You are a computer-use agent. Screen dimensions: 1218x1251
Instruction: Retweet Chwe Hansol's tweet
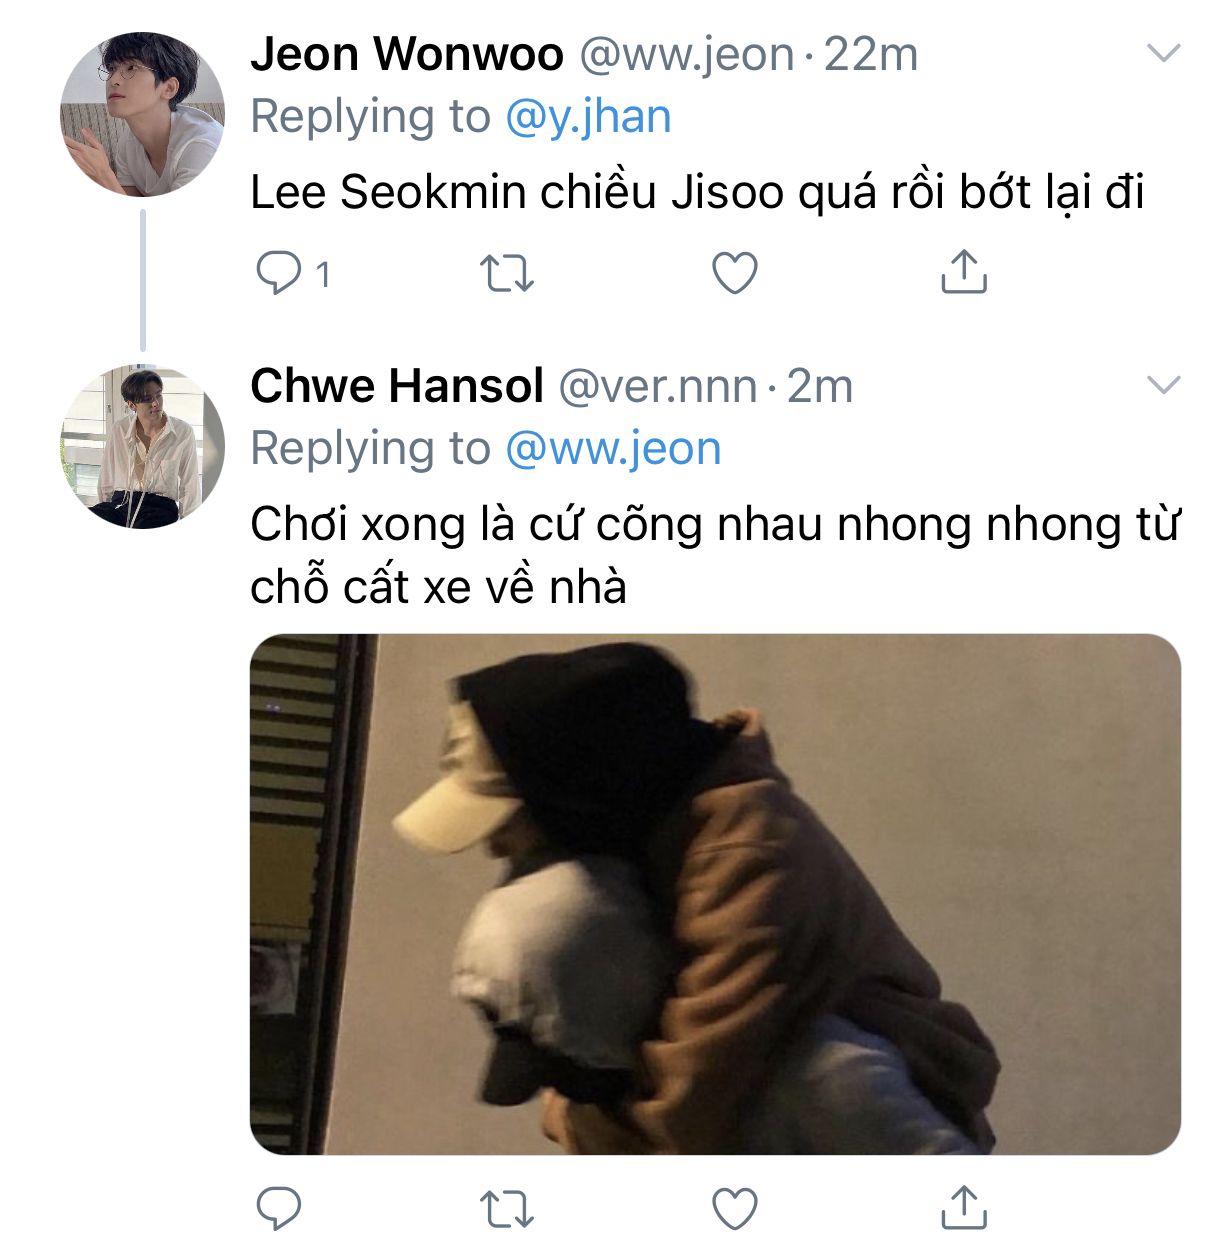[507, 1208]
